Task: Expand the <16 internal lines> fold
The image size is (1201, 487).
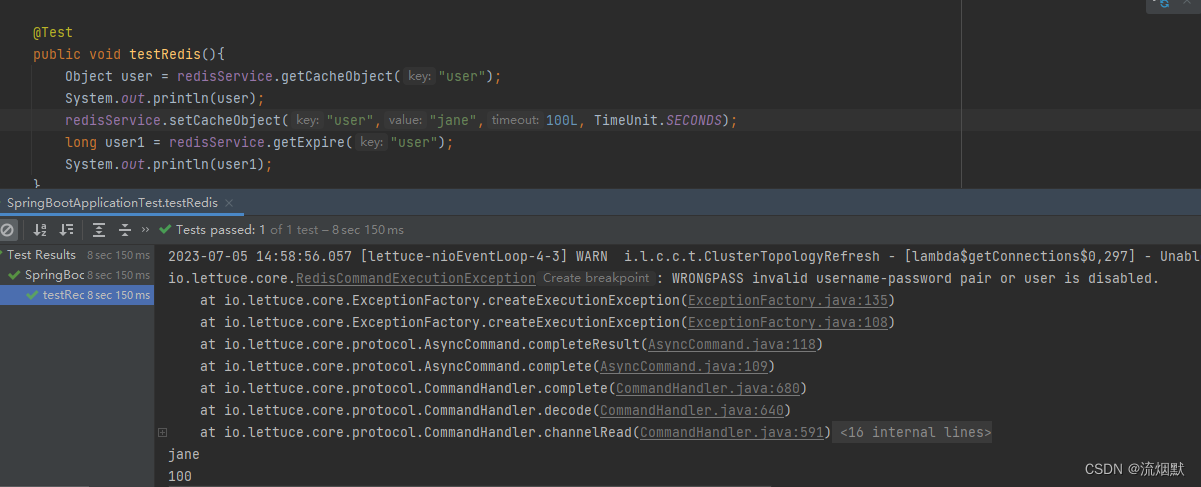Action: tap(915, 432)
